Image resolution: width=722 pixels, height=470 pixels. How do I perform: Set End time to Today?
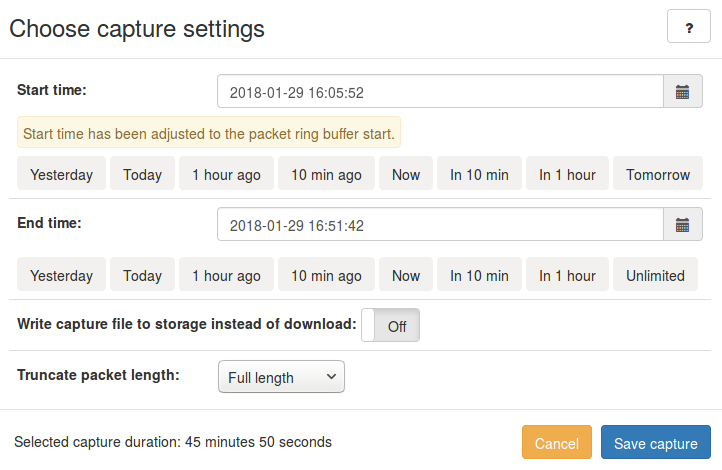click(142, 274)
